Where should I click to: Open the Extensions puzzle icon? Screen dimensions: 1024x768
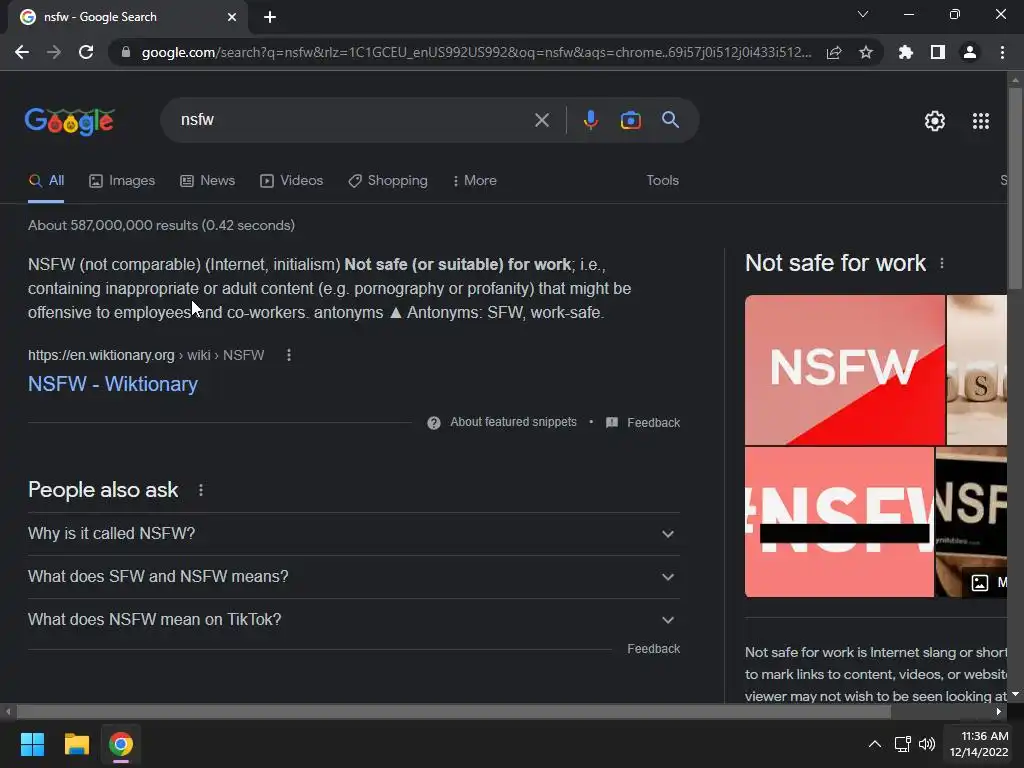[906, 52]
